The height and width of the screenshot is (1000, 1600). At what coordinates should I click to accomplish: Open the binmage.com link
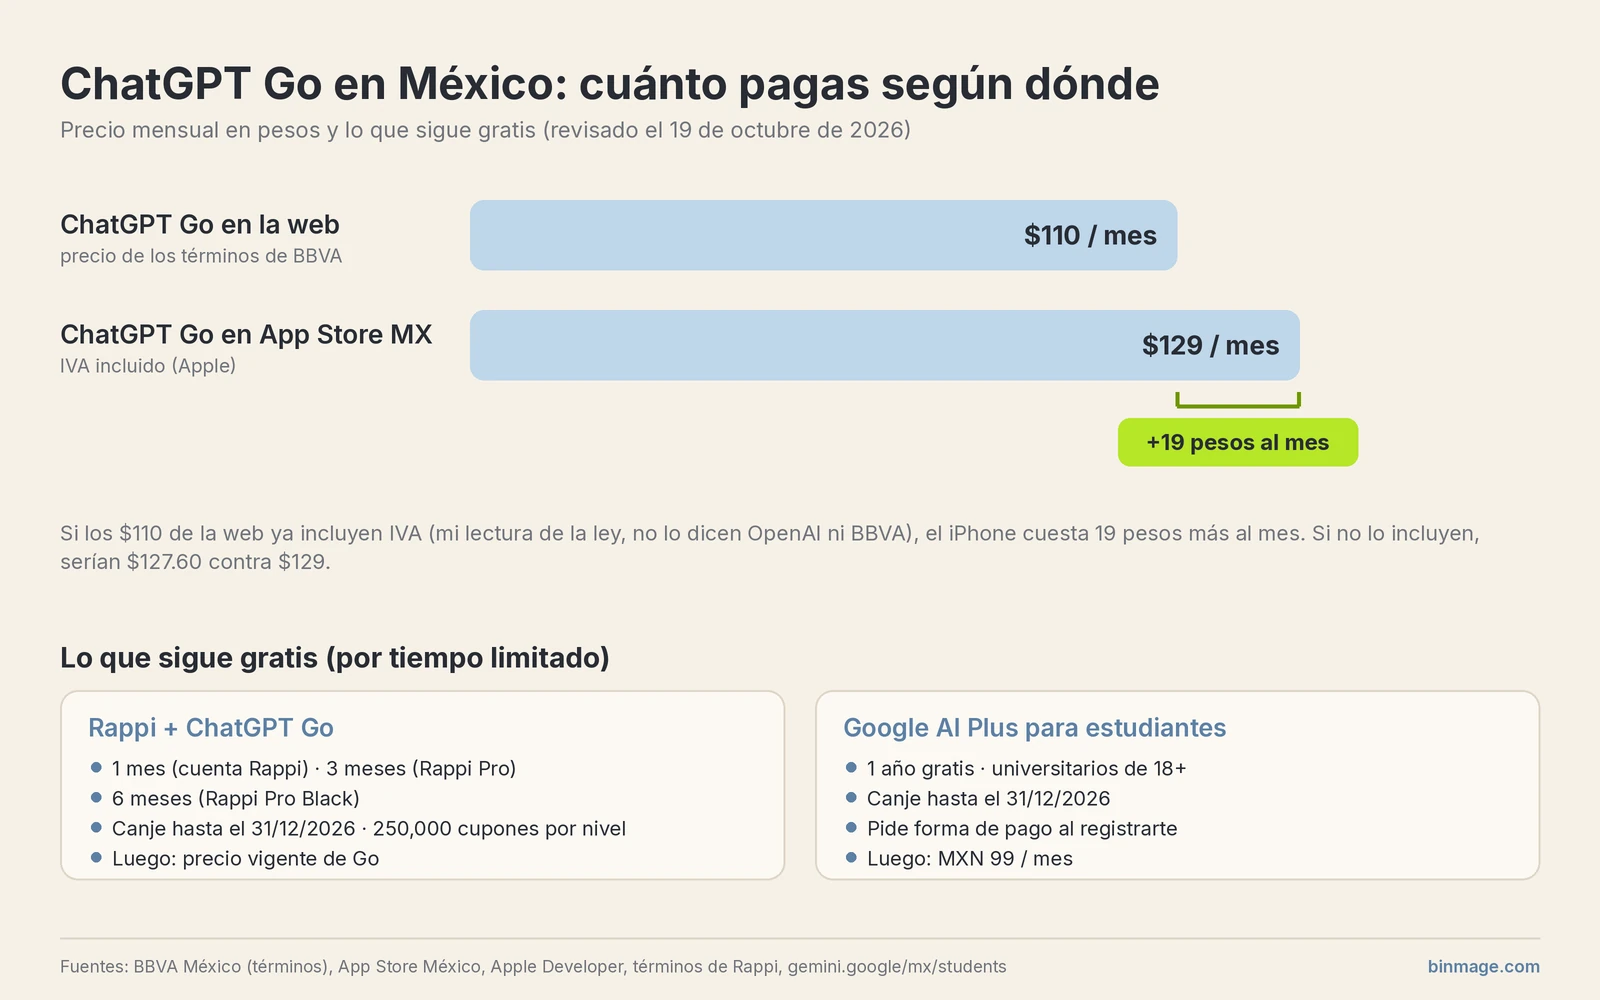pos(1484,967)
